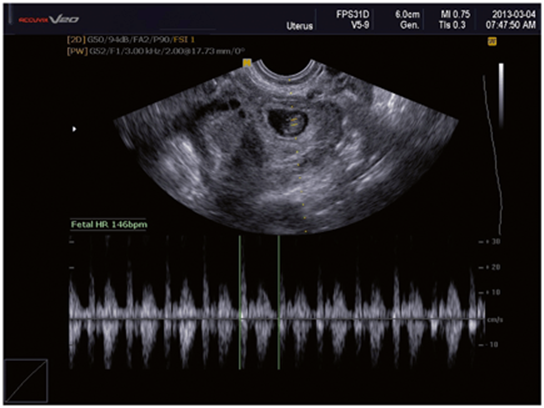This screenshot has height=408, width=544.
Task: Click the MI 0.75 TIs 0.3 readout
Action: pyautogui.click(x=455, y=19)
